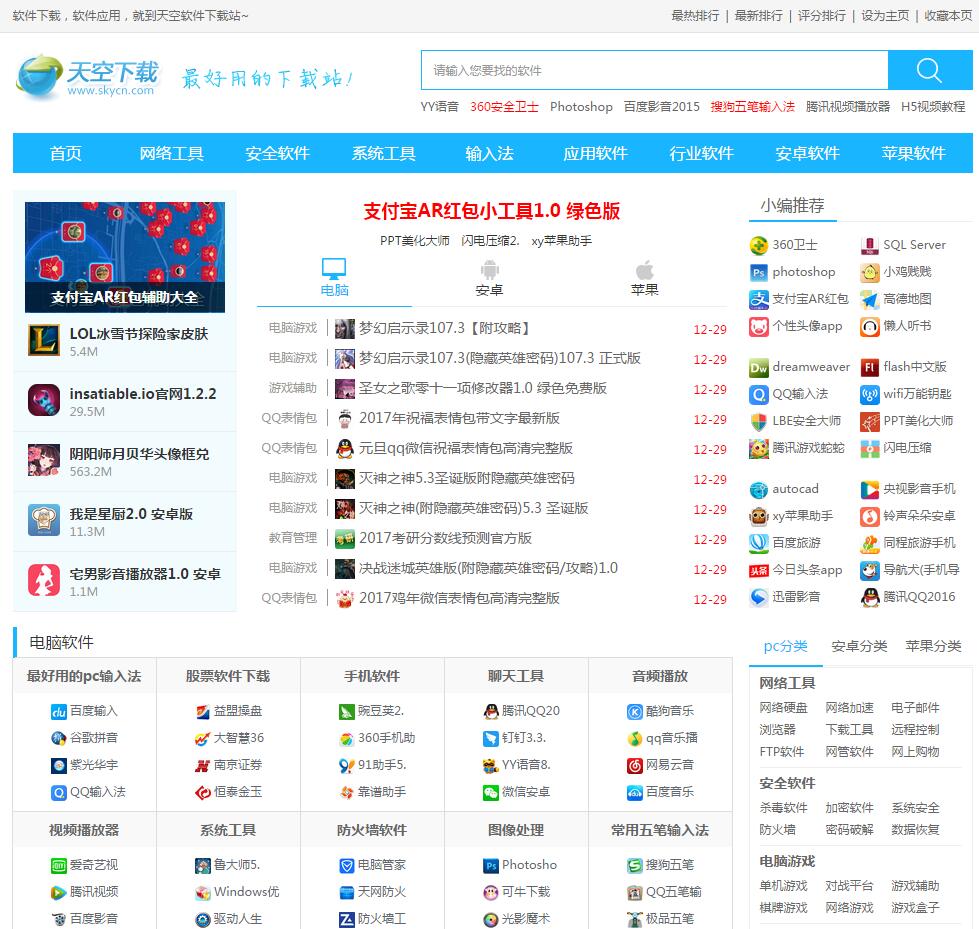Viewport: 979px width, 929px height.
Task: Click the 搜狗五笔输入法 hot search link
Action: (x=752, y=107)
